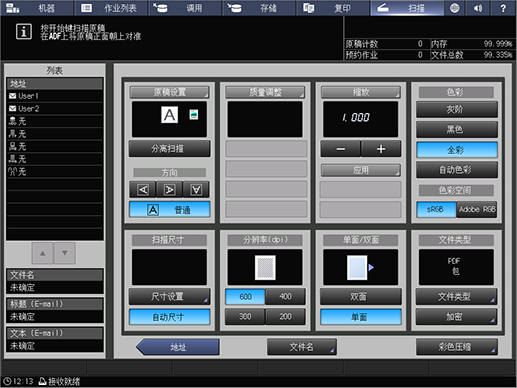Open 尺寸设置 size settings

pyautogui.click(x=169, y=297)
